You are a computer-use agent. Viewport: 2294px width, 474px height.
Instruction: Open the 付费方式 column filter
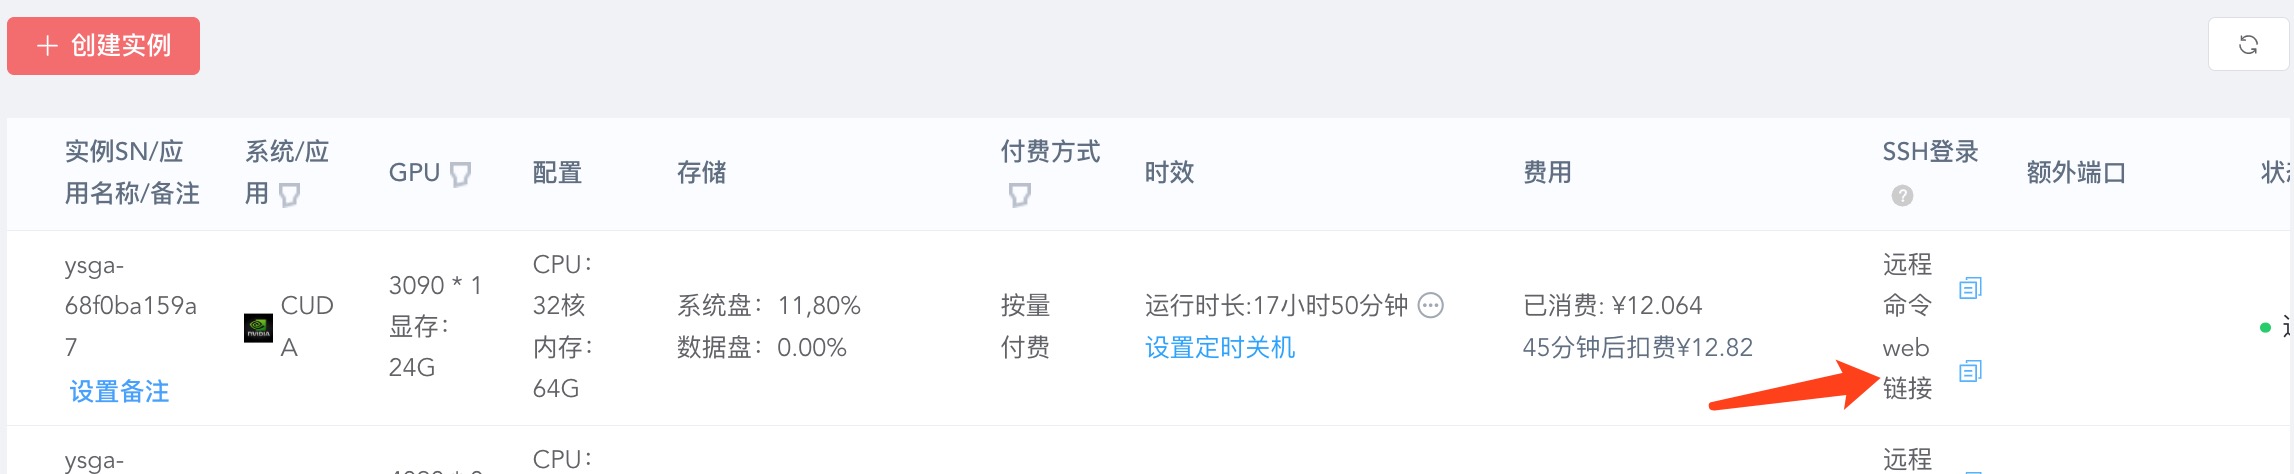click(x=1019, y=194)
